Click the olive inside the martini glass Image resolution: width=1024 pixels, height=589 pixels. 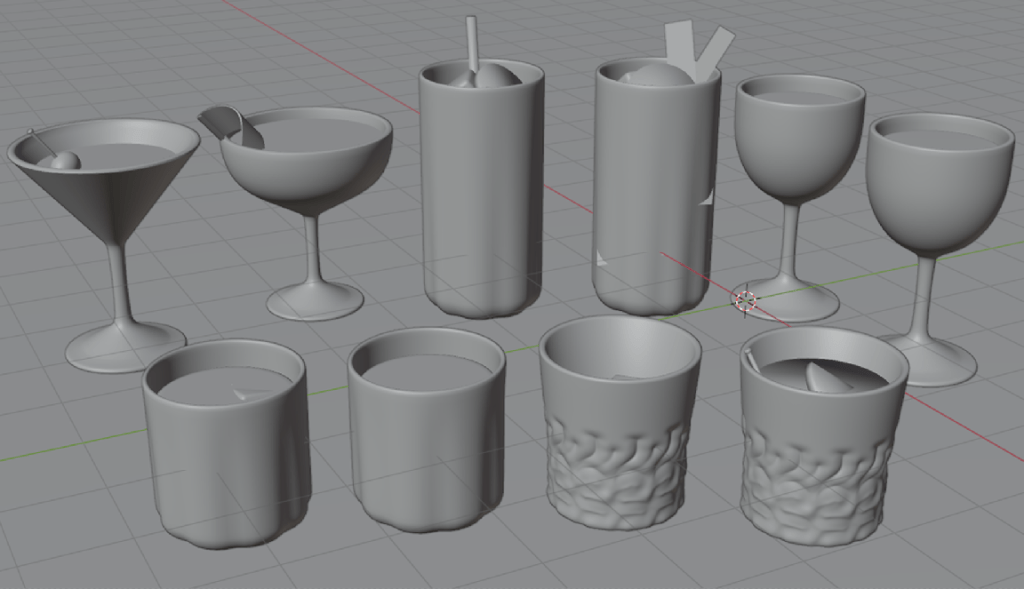(66, 160)
